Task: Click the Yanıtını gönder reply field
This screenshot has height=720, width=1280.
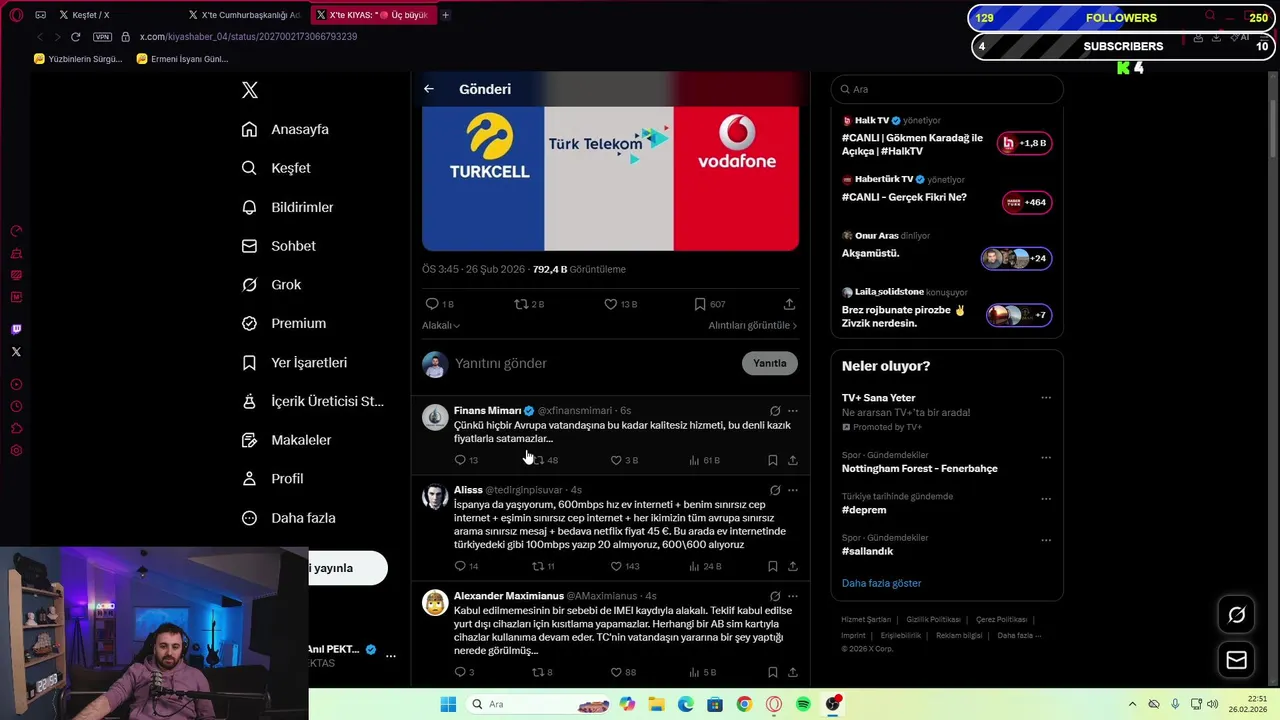Action: 595,363
